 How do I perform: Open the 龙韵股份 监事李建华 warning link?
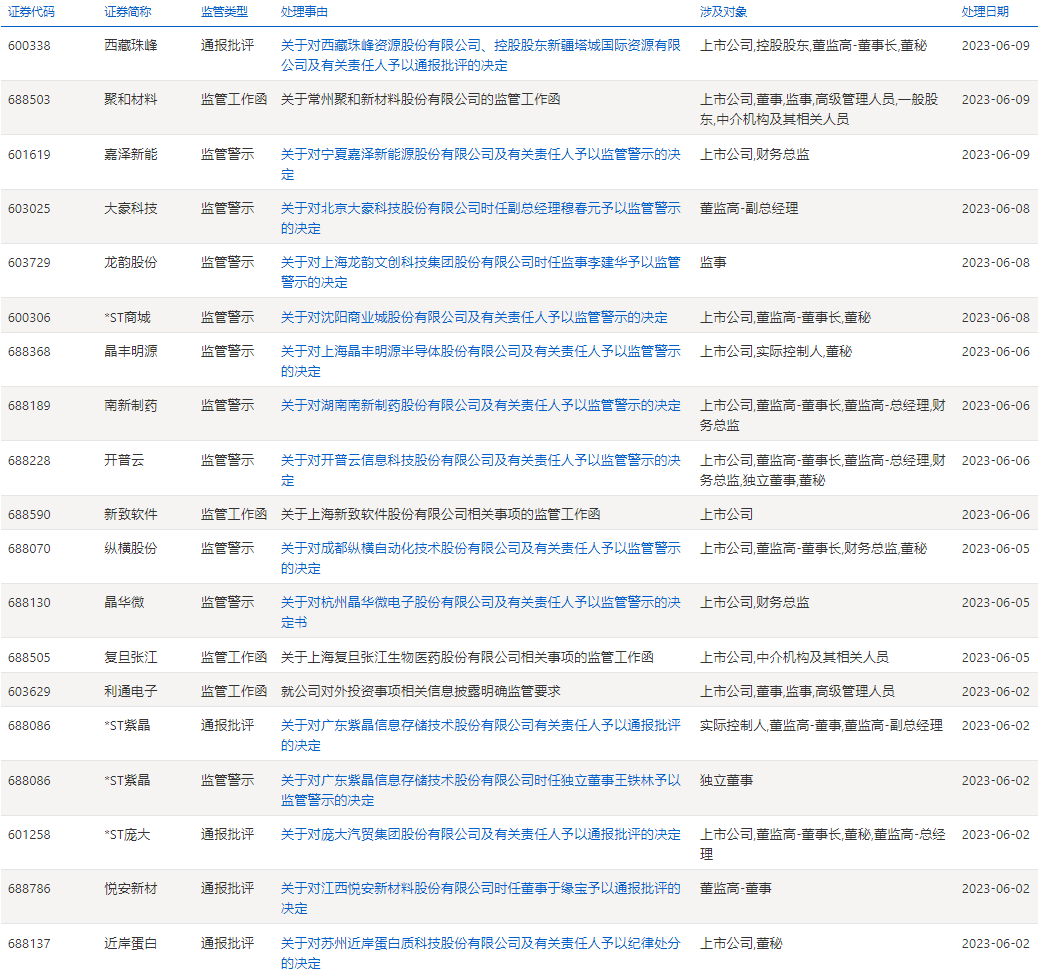(x=480, y=272)
